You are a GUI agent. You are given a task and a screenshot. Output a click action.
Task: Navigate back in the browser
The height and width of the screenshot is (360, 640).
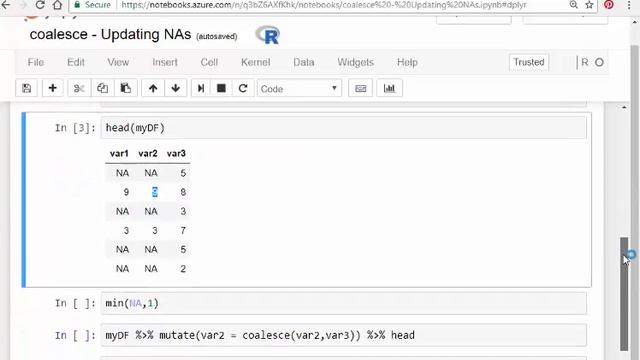(x=5, y=5)
